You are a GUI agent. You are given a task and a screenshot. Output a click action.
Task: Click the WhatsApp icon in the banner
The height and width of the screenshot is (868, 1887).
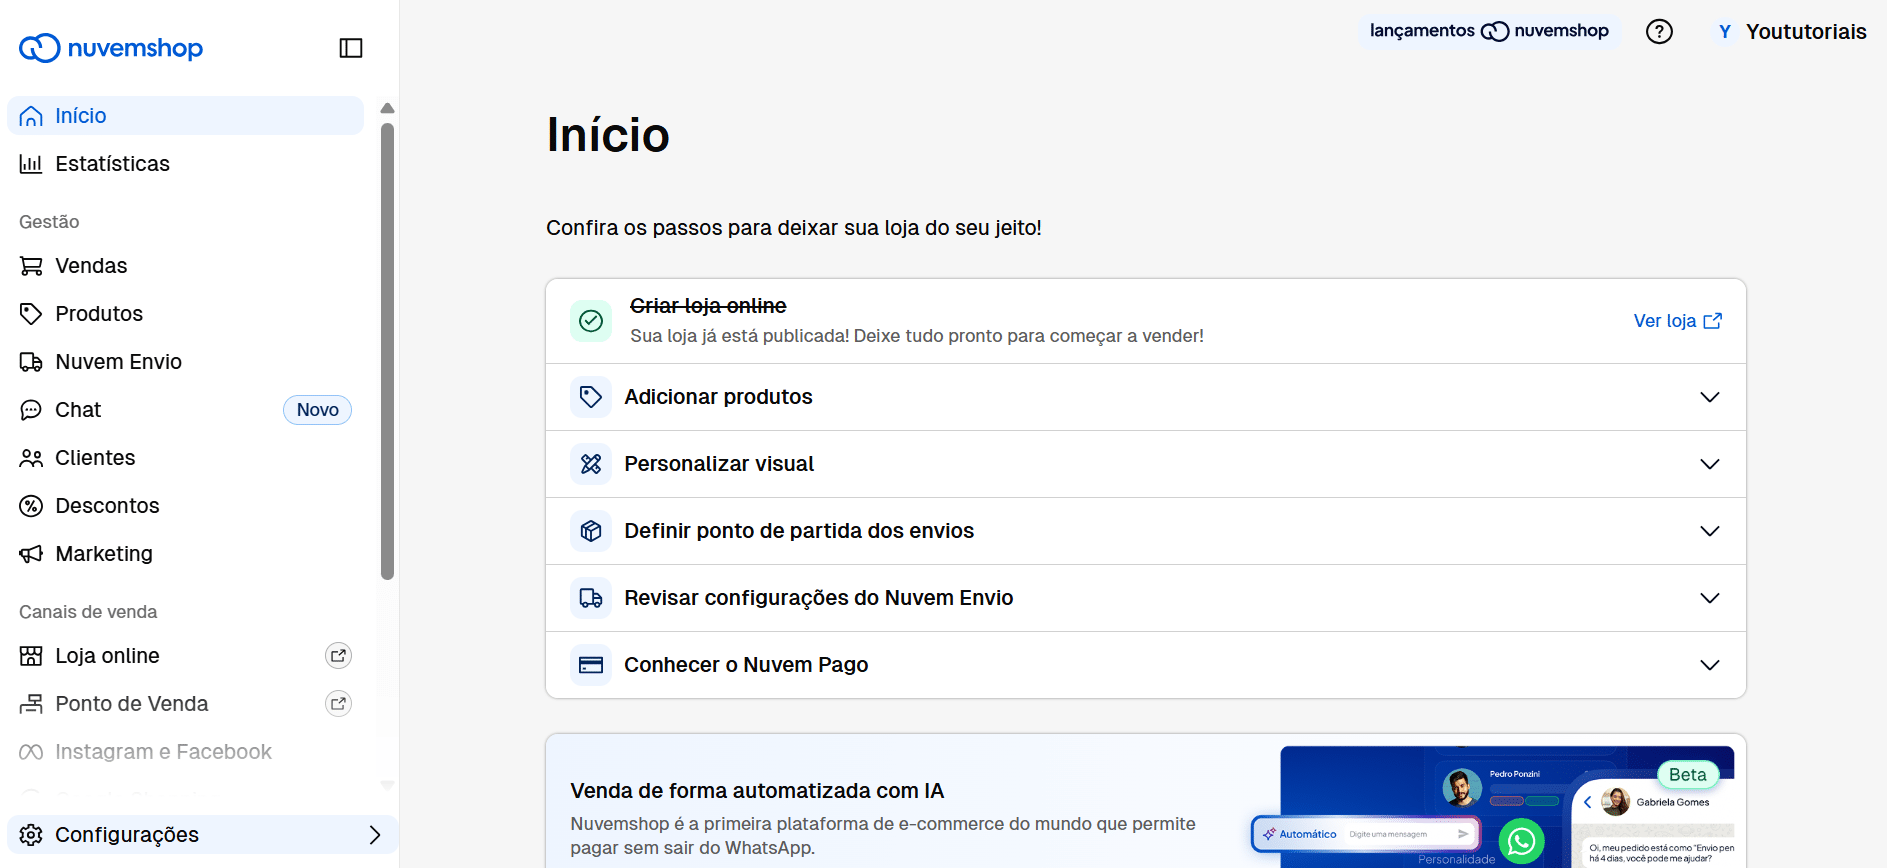1521,842
